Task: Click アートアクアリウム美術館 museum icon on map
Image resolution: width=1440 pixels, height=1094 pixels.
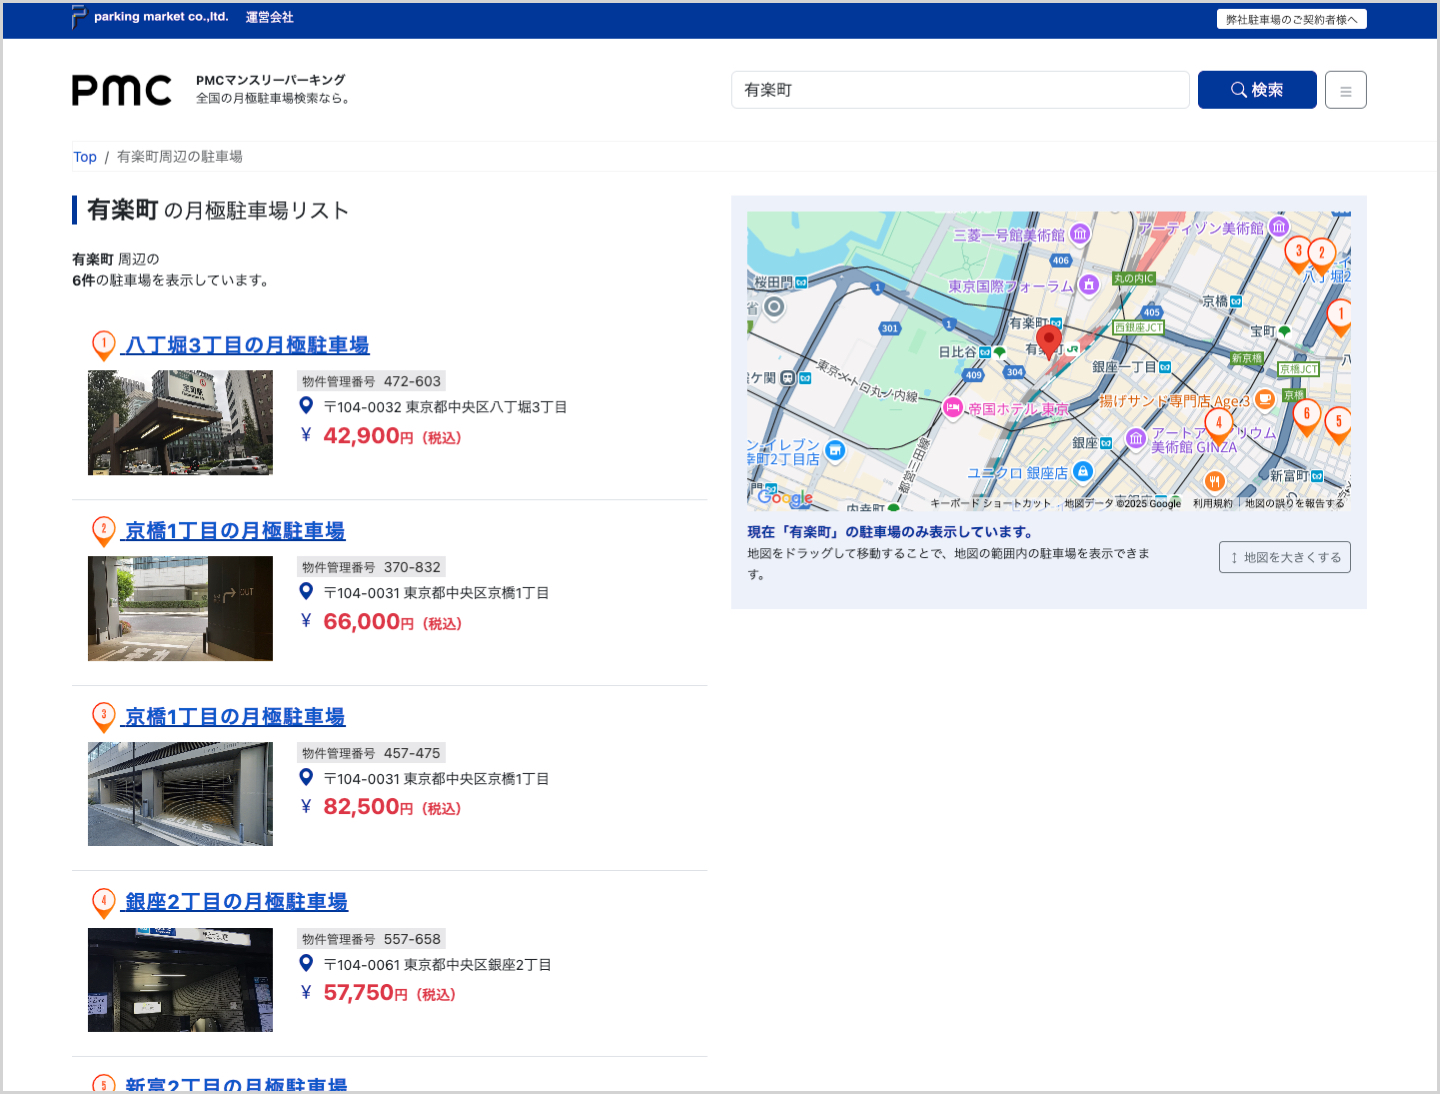Action: point(1136,438)
